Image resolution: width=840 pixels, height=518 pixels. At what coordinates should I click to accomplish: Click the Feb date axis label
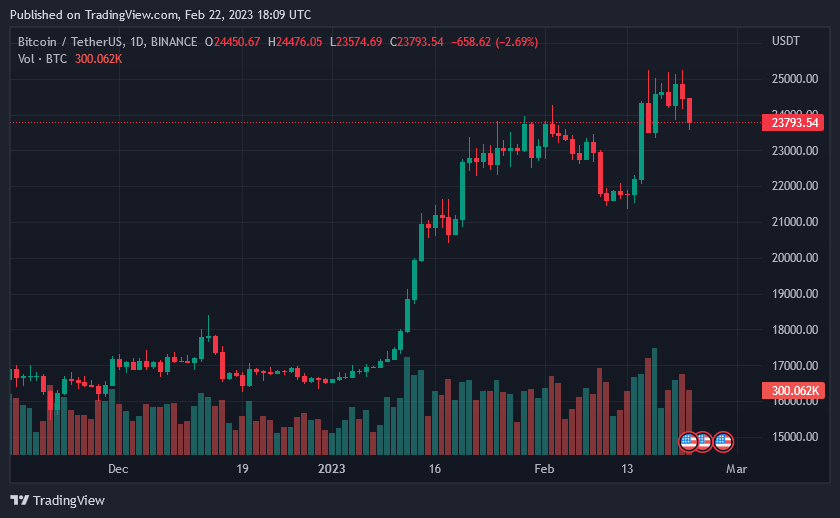544,469
